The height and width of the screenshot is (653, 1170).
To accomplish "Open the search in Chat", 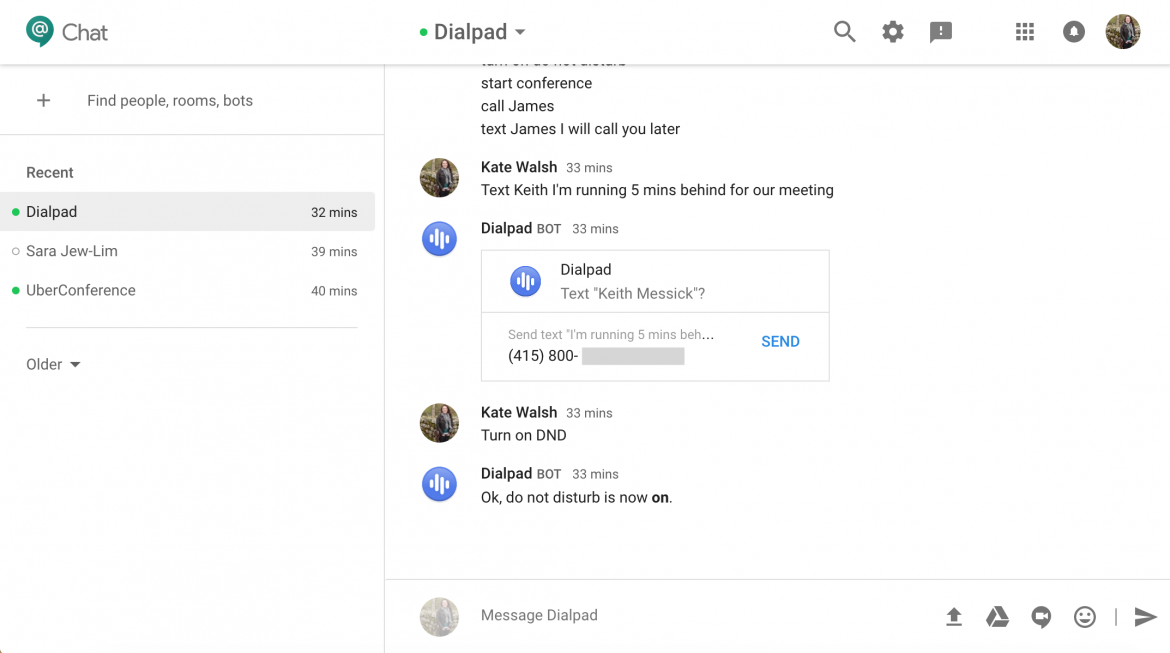I will tap(844, 31).
